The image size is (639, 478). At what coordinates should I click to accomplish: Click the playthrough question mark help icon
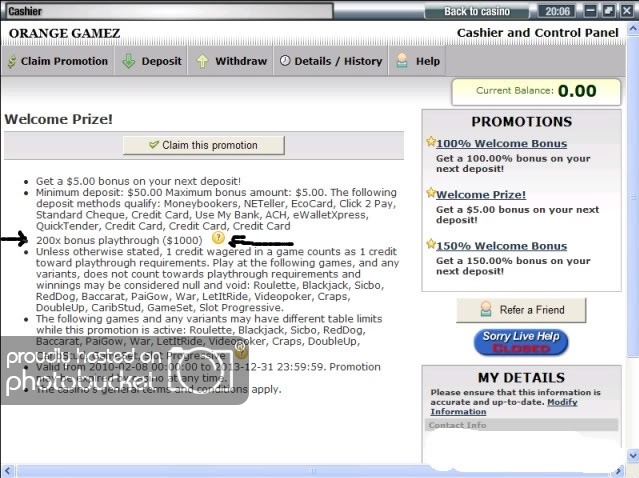218,238
